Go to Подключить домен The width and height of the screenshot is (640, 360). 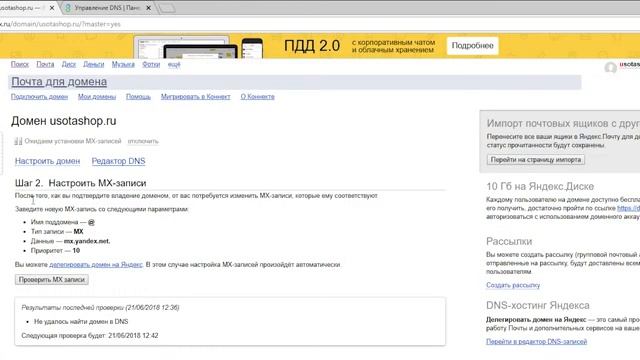click(x=39, y=97)
